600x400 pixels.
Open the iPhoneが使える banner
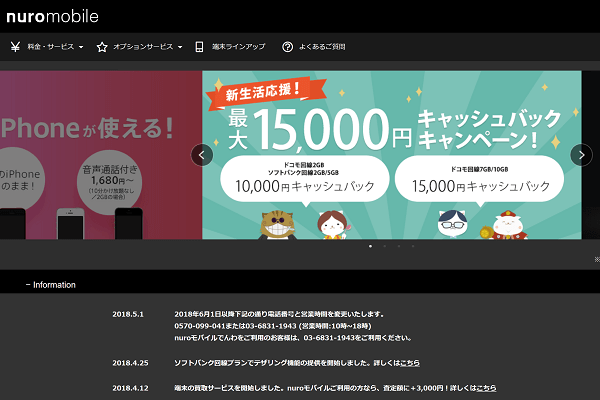point(101,155)
